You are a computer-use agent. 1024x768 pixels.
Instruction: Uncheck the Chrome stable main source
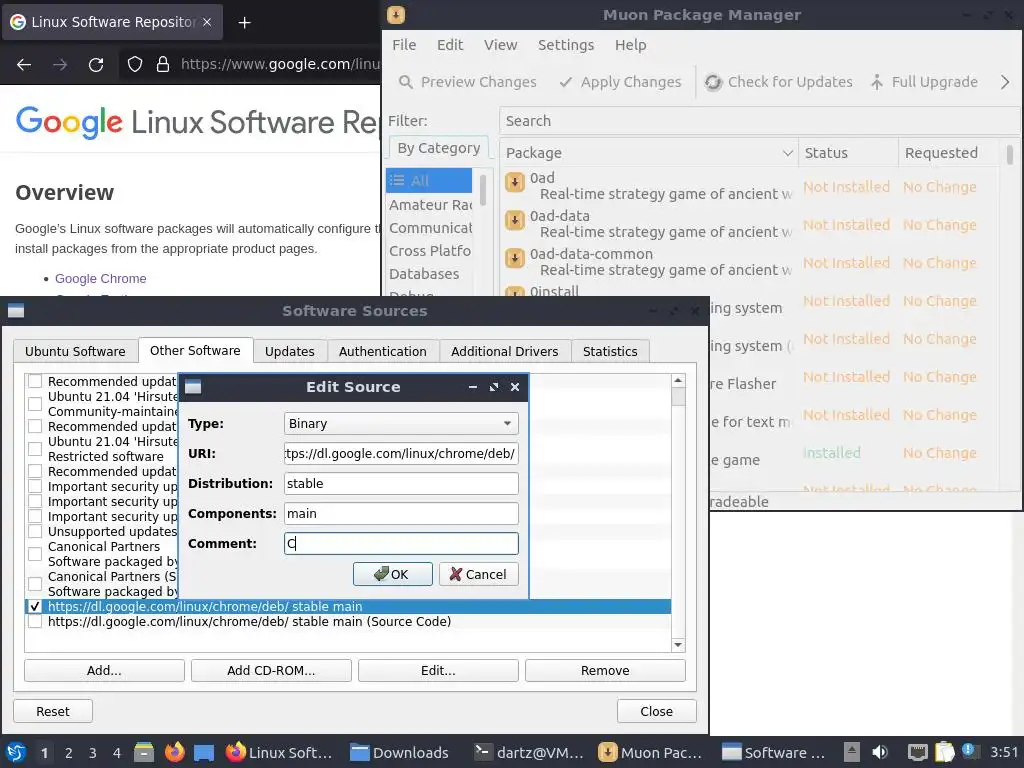click(35, 607)
